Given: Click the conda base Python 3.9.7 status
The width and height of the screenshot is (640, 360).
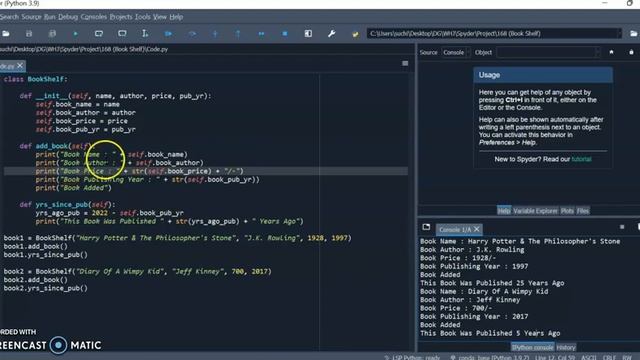Looking at the screenshot, I should [x=491, y=357].
